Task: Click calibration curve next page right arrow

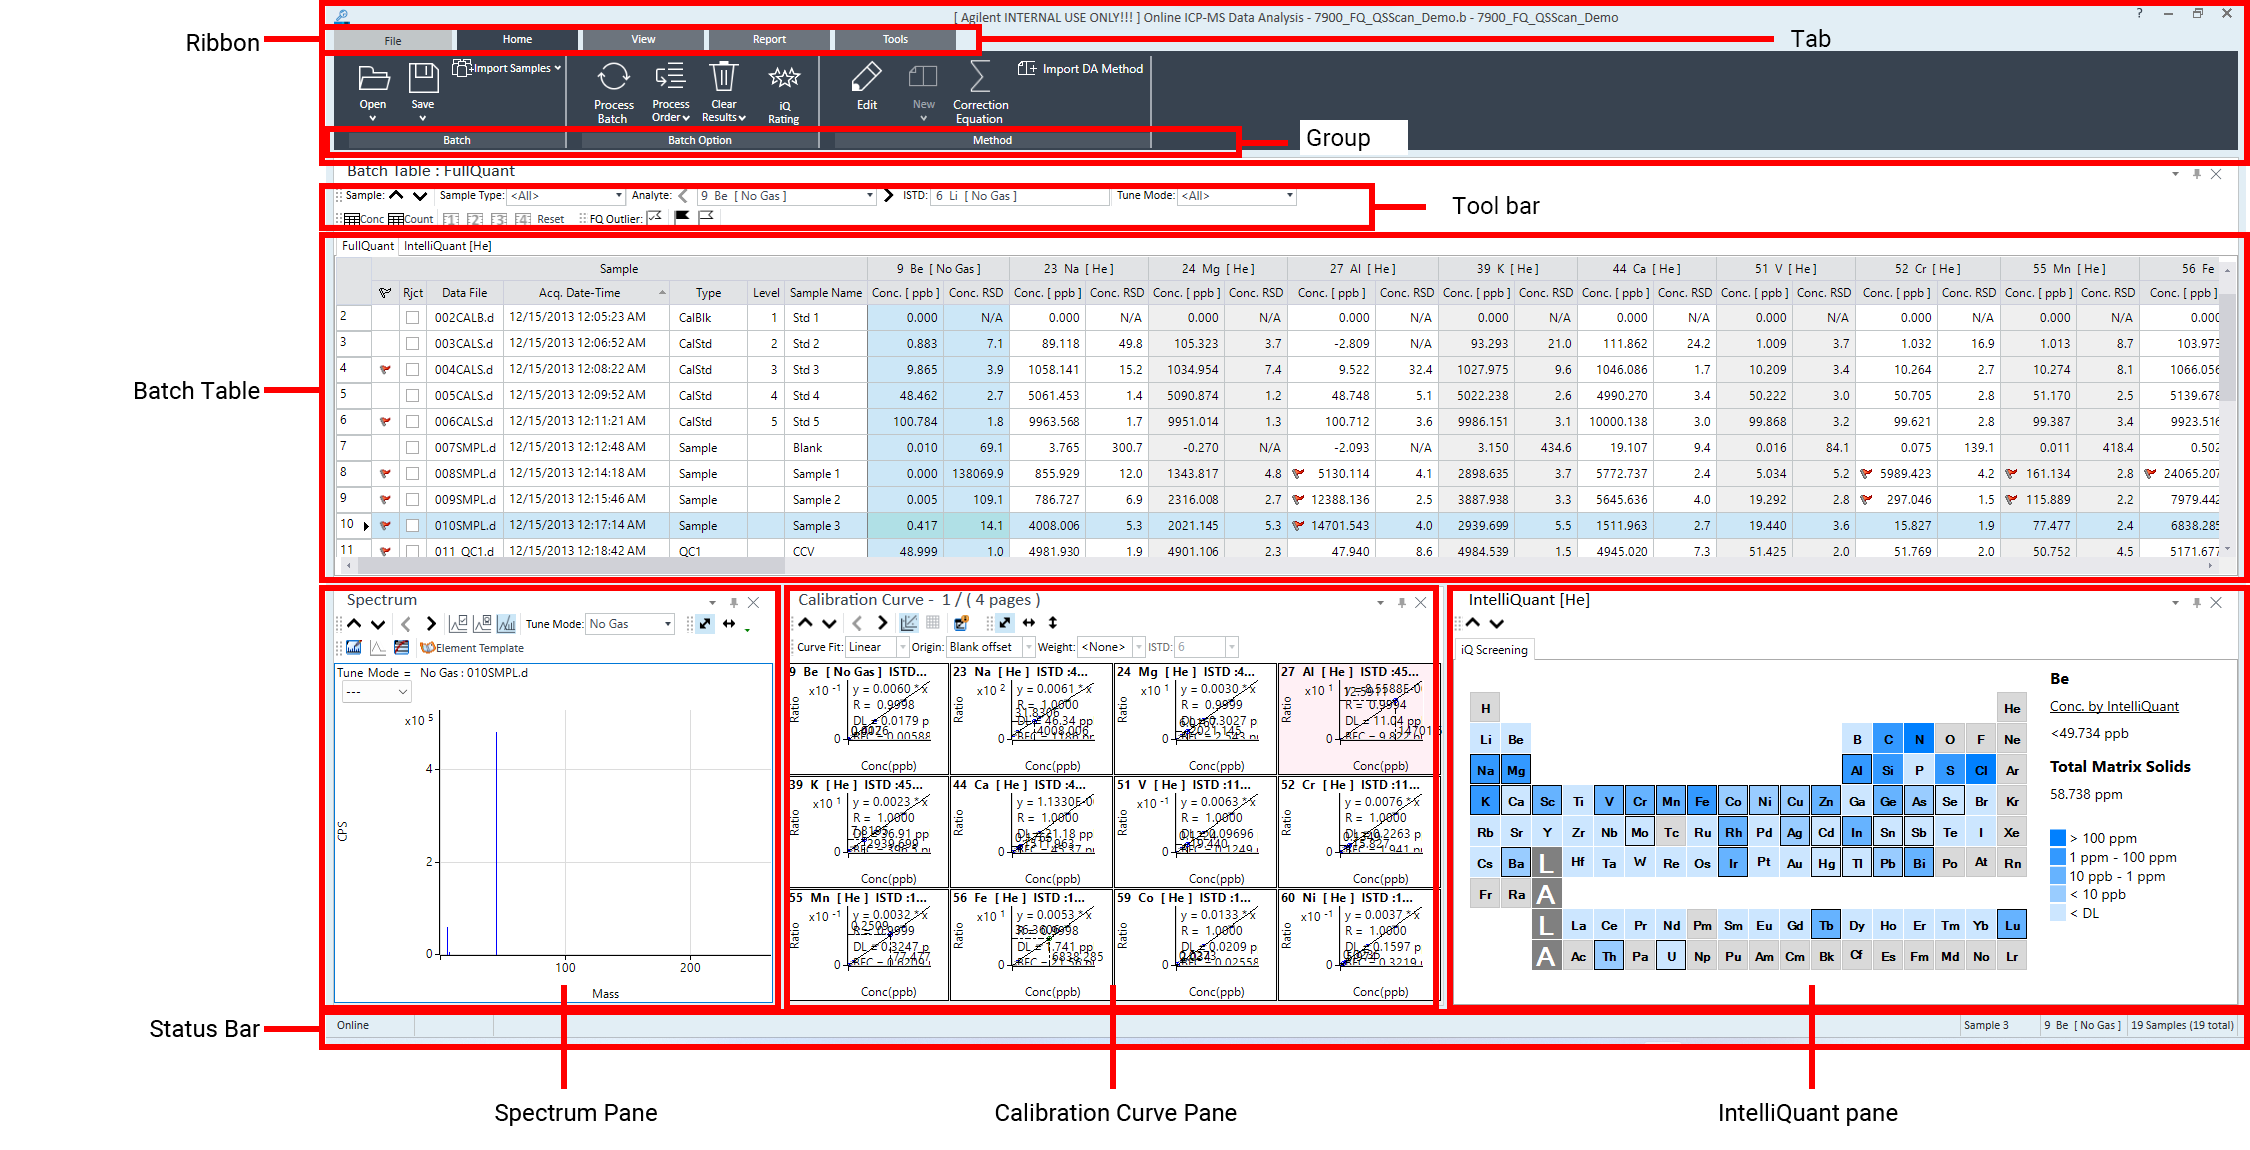Action: (882, 622)
